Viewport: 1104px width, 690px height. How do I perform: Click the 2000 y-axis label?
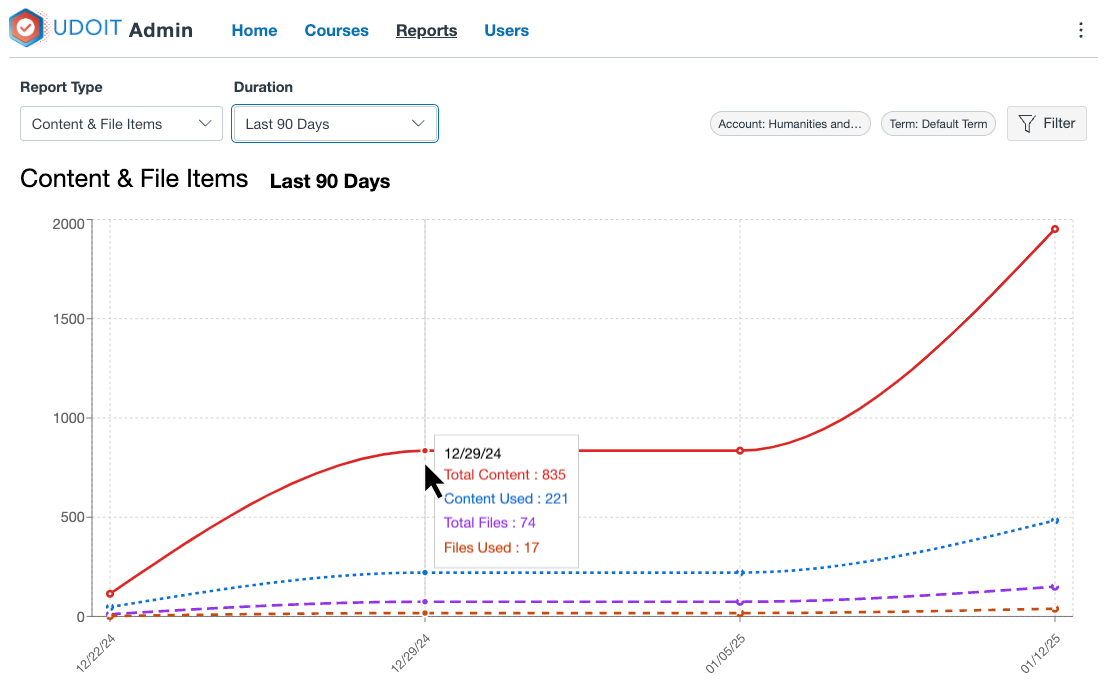tap(69, 223)
